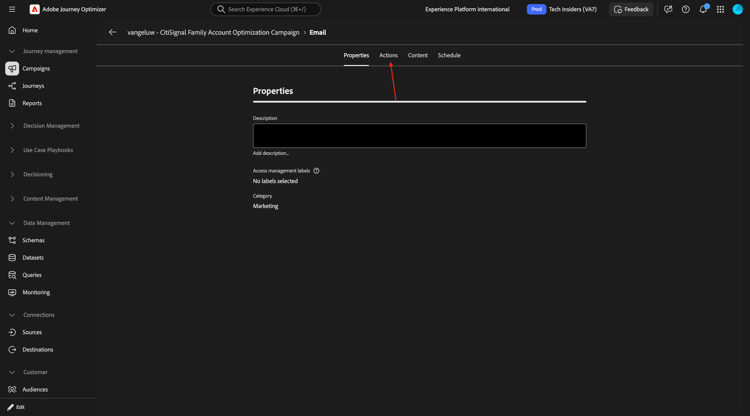750x416 pixels.
Task: Click the No labels selected text
Action: tap(276, 181)
